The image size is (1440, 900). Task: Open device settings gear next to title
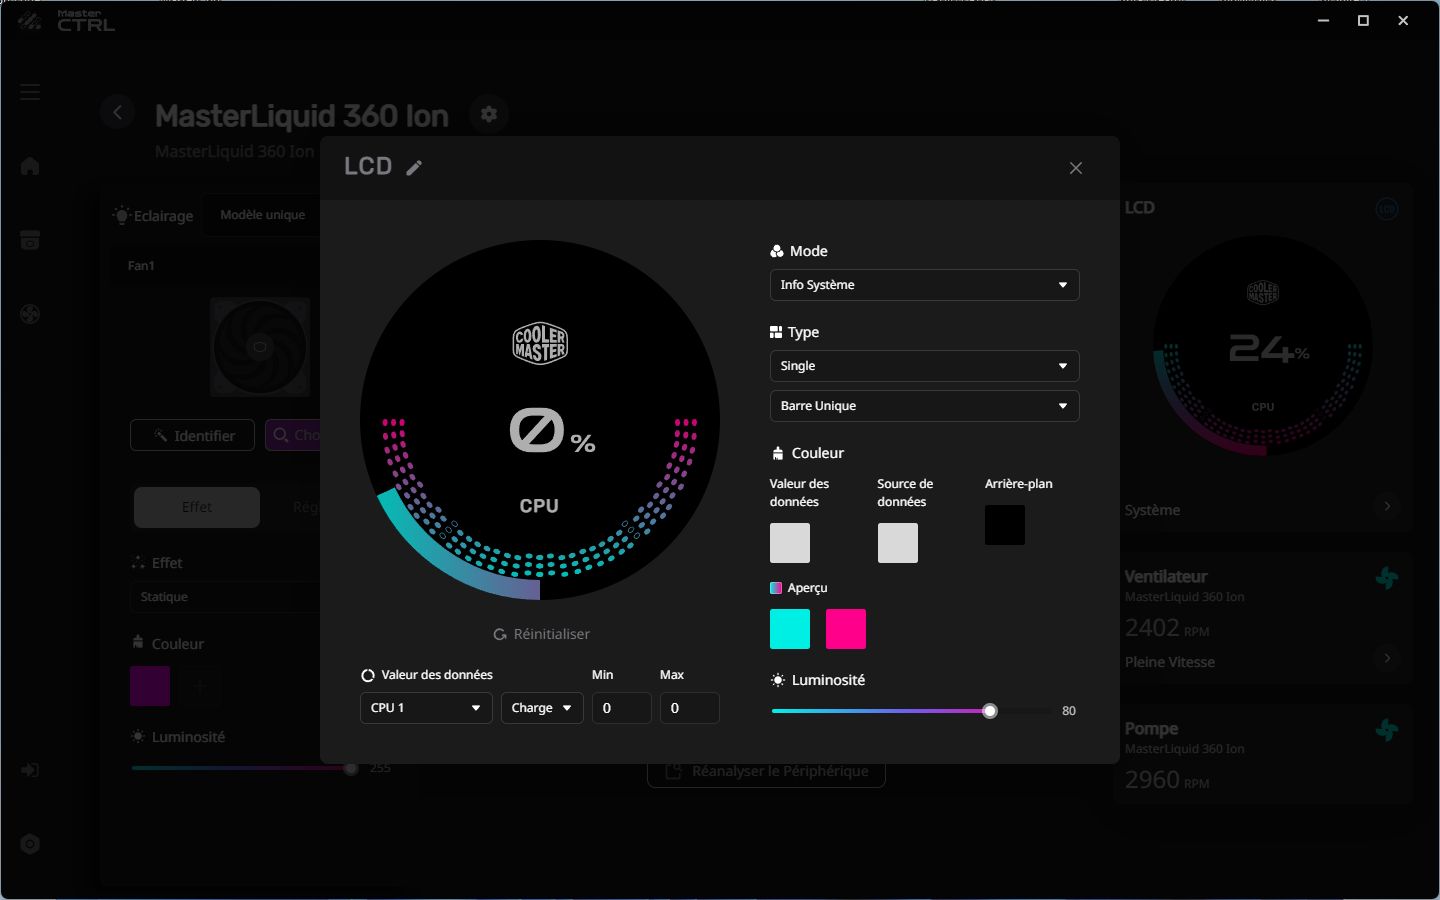coord(489,114)
